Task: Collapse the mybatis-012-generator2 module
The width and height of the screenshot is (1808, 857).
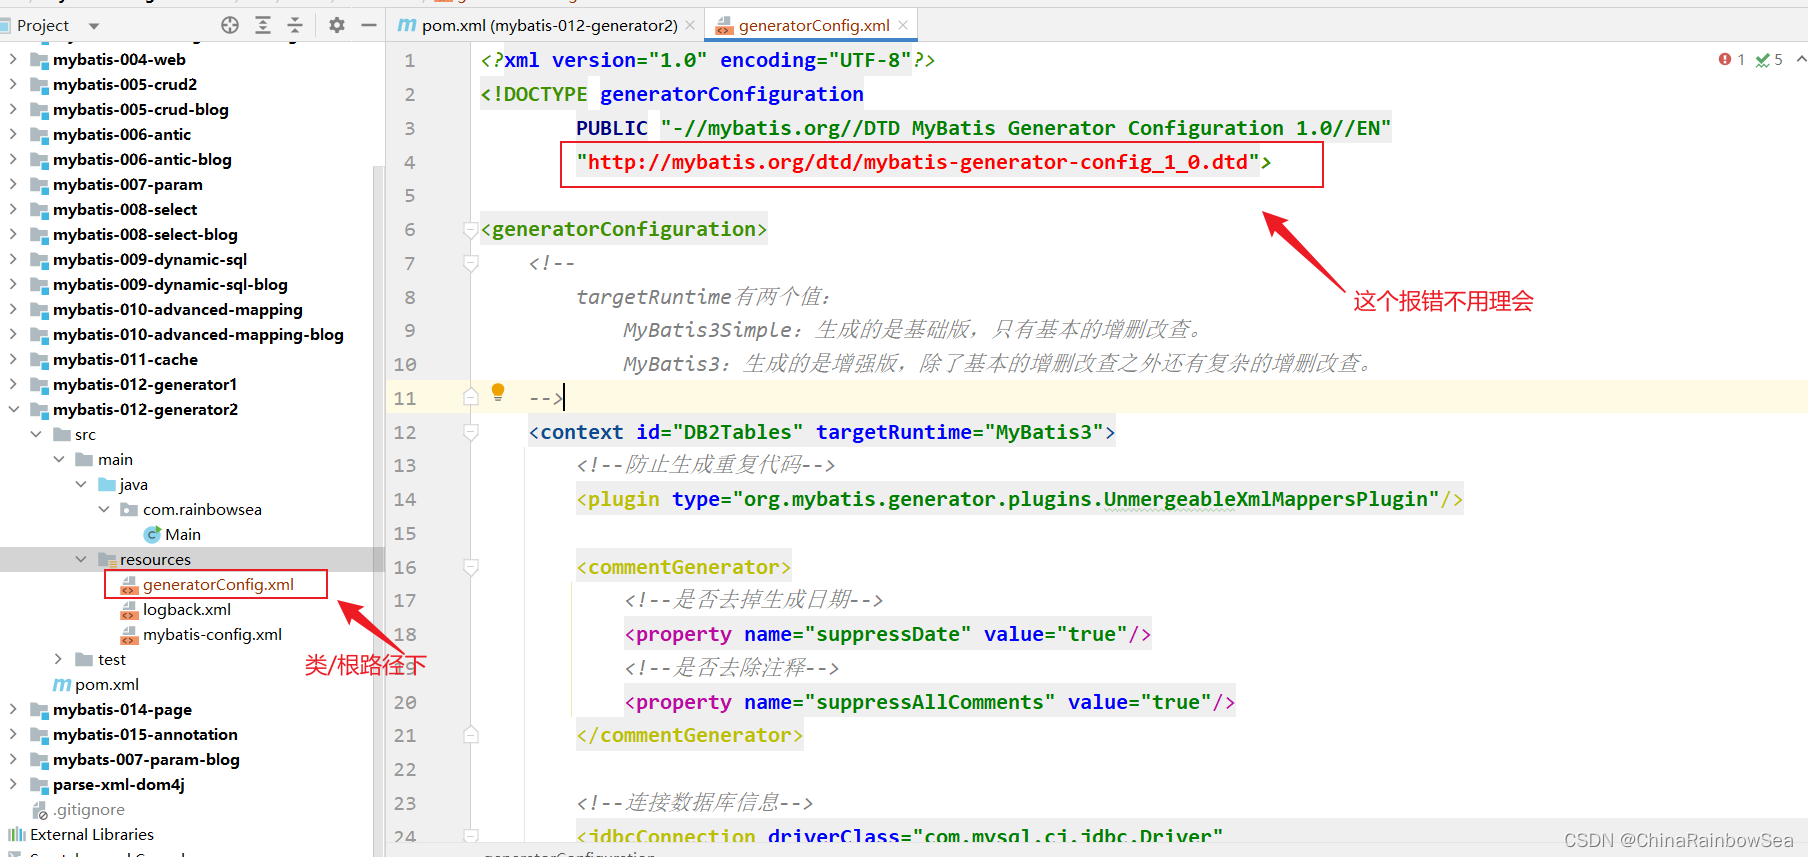Action: tap(14, 409)
